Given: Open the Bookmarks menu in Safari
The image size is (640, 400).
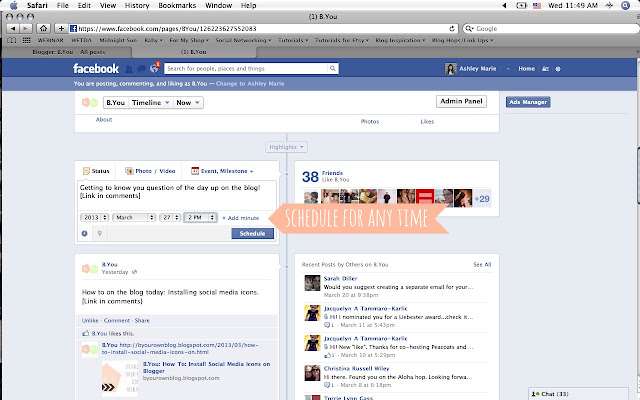Looking at the screenshot, I should (177, 5).
